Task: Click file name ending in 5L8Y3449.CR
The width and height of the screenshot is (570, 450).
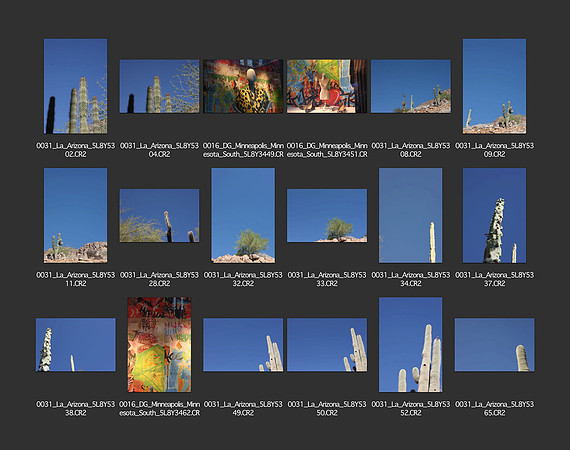Action: pos(243,150)
